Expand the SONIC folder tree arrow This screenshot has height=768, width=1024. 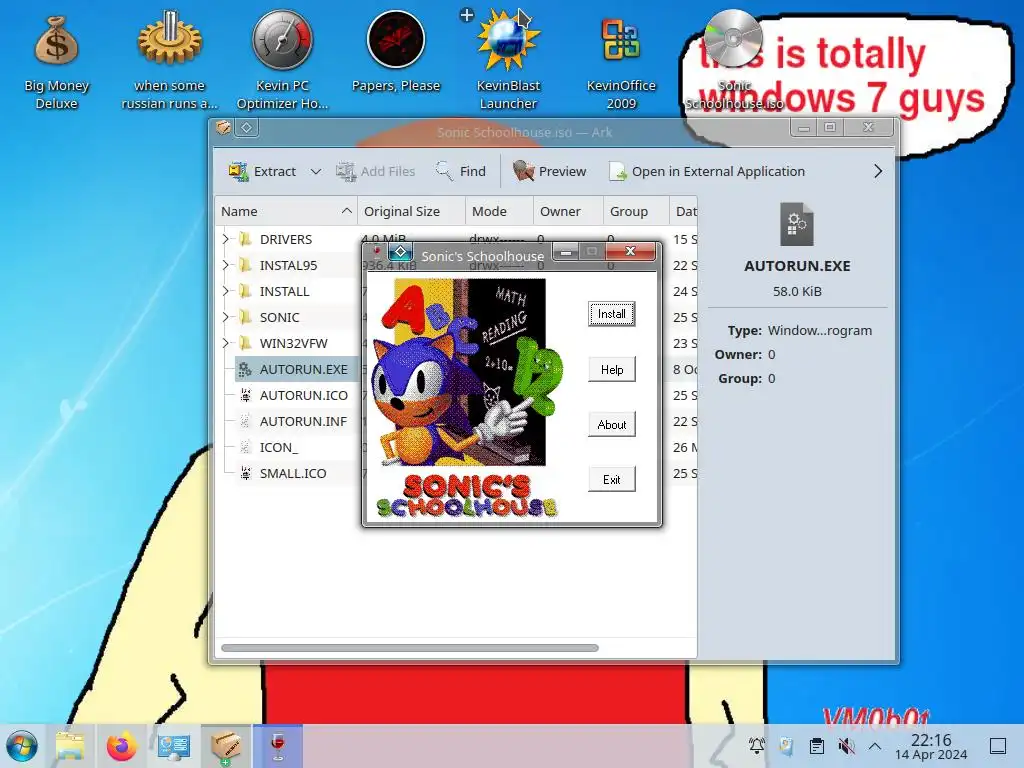click(x=226, y=317)
